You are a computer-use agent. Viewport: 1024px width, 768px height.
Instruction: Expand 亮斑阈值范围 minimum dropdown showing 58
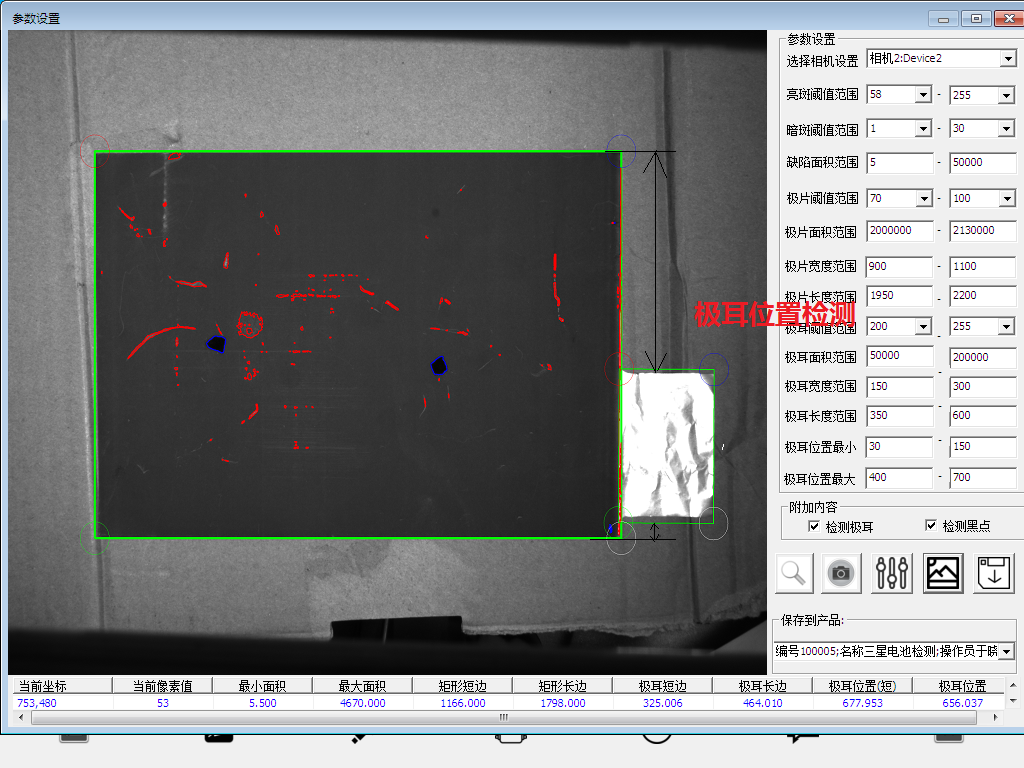(922, 95)
